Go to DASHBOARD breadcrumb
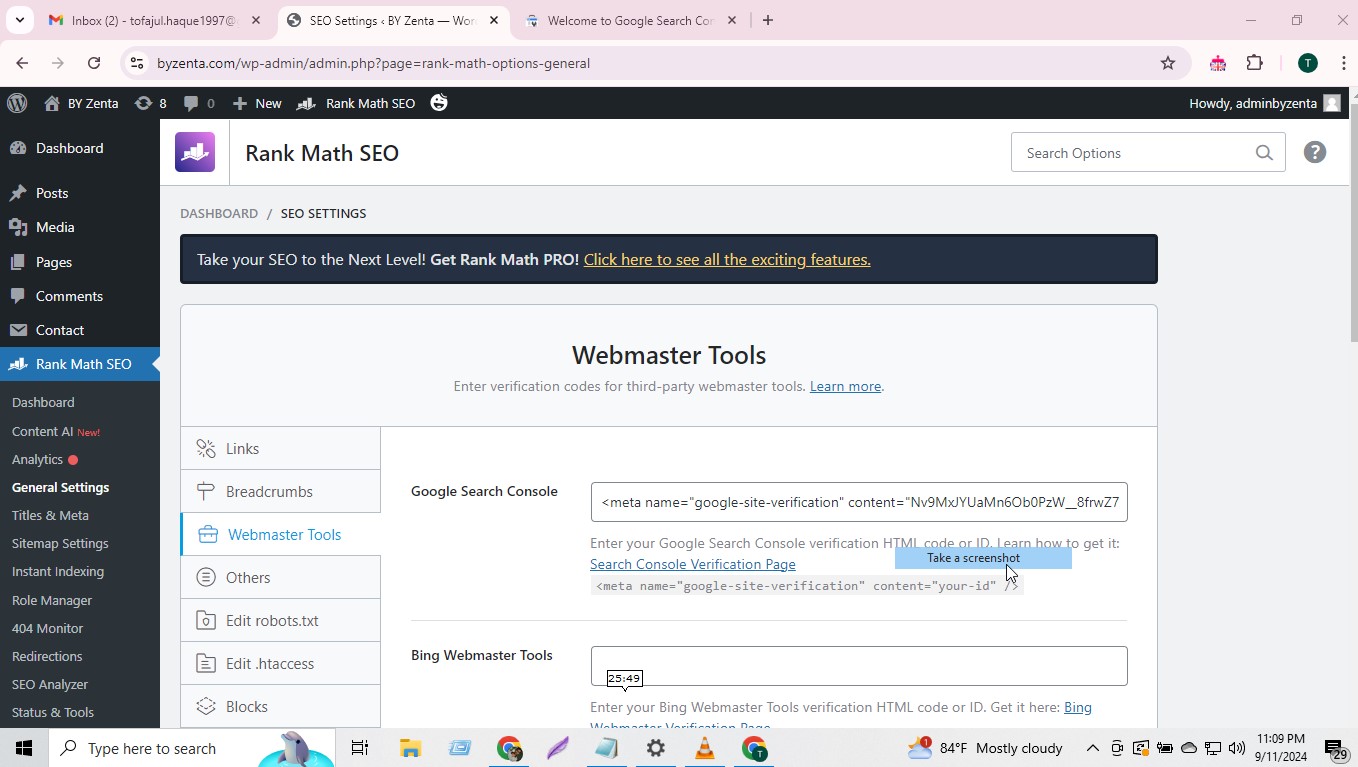Viewport: 1358px width, 767px height. [x=219, y=213]
